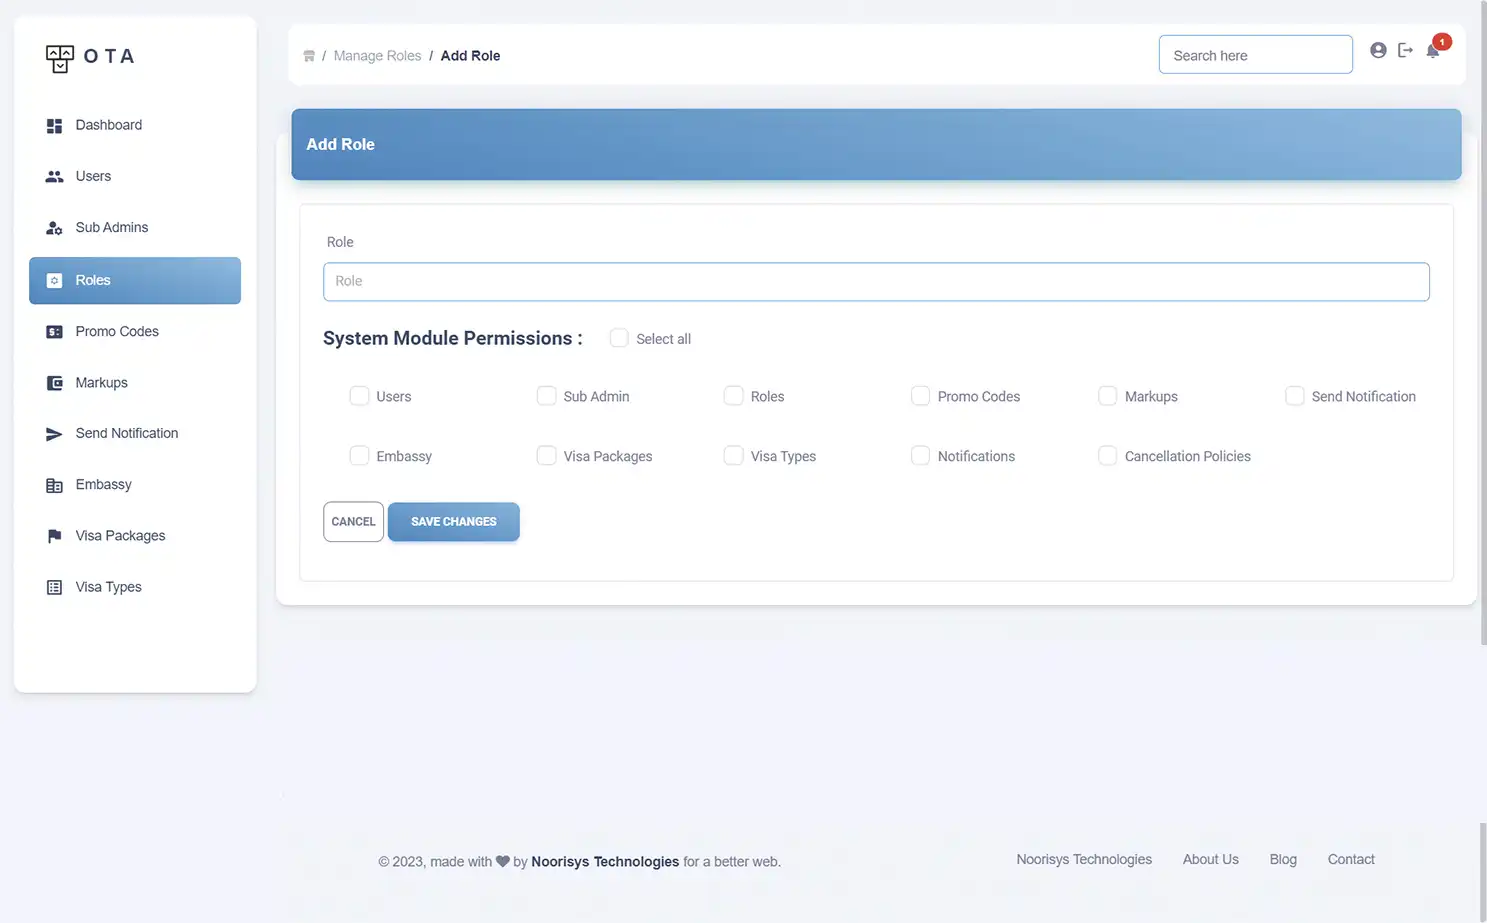Click the logout icon in header
The width and height of the screenshot is (1487, 923).
(x=1405, y=50)
